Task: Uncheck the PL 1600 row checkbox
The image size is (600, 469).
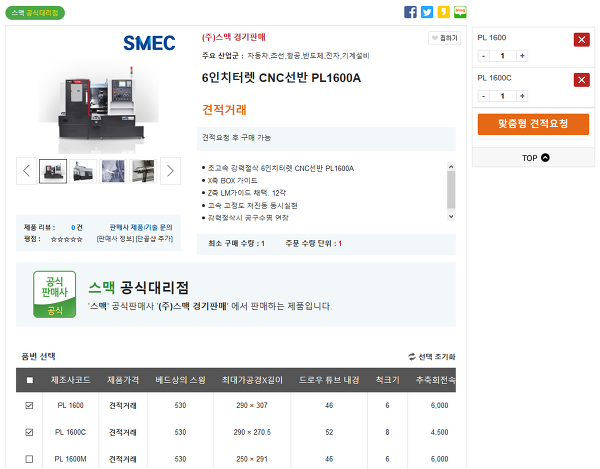Action: [29, 405]
